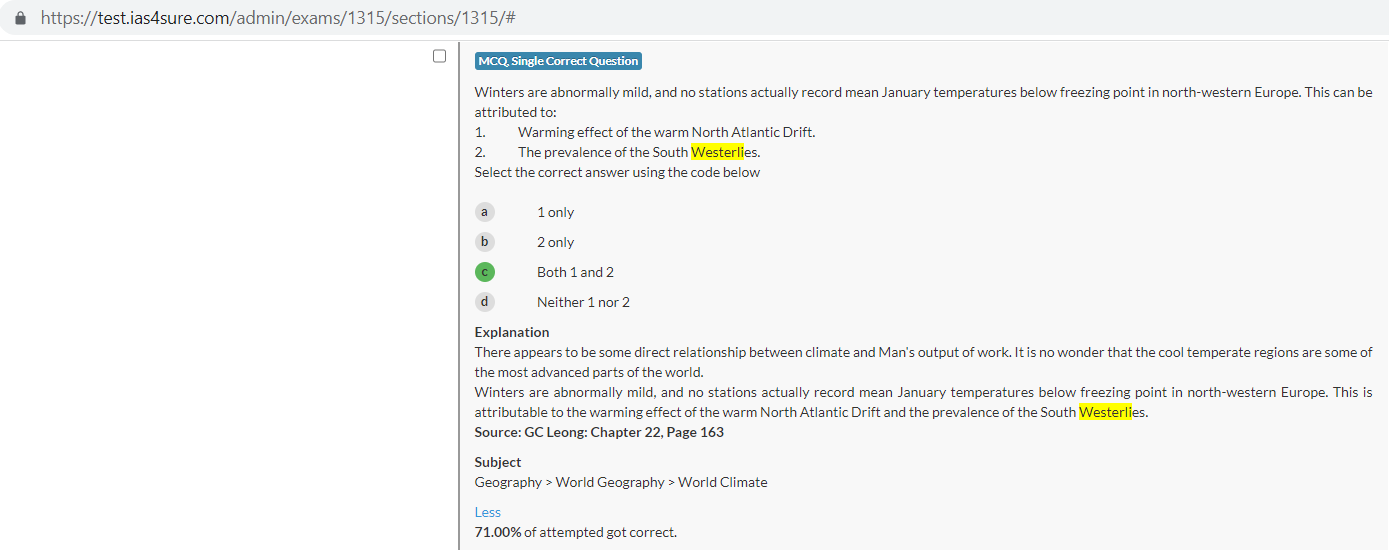Focus the test.ias4sure.com URL field
Viewport: 1389px width, 550px height.
pos(278,18)
